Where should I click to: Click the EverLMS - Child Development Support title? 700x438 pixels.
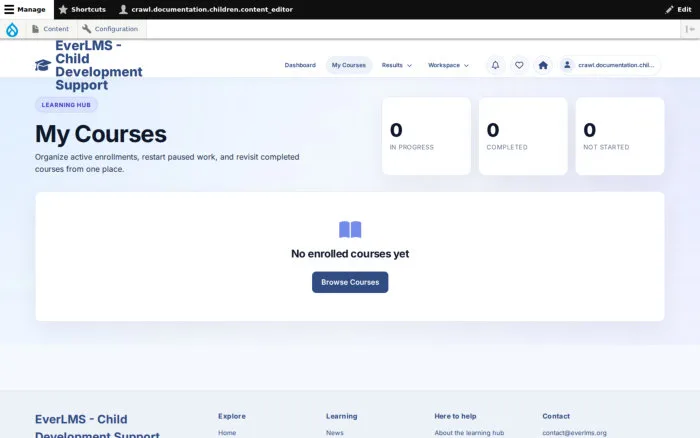pos(99,65)
